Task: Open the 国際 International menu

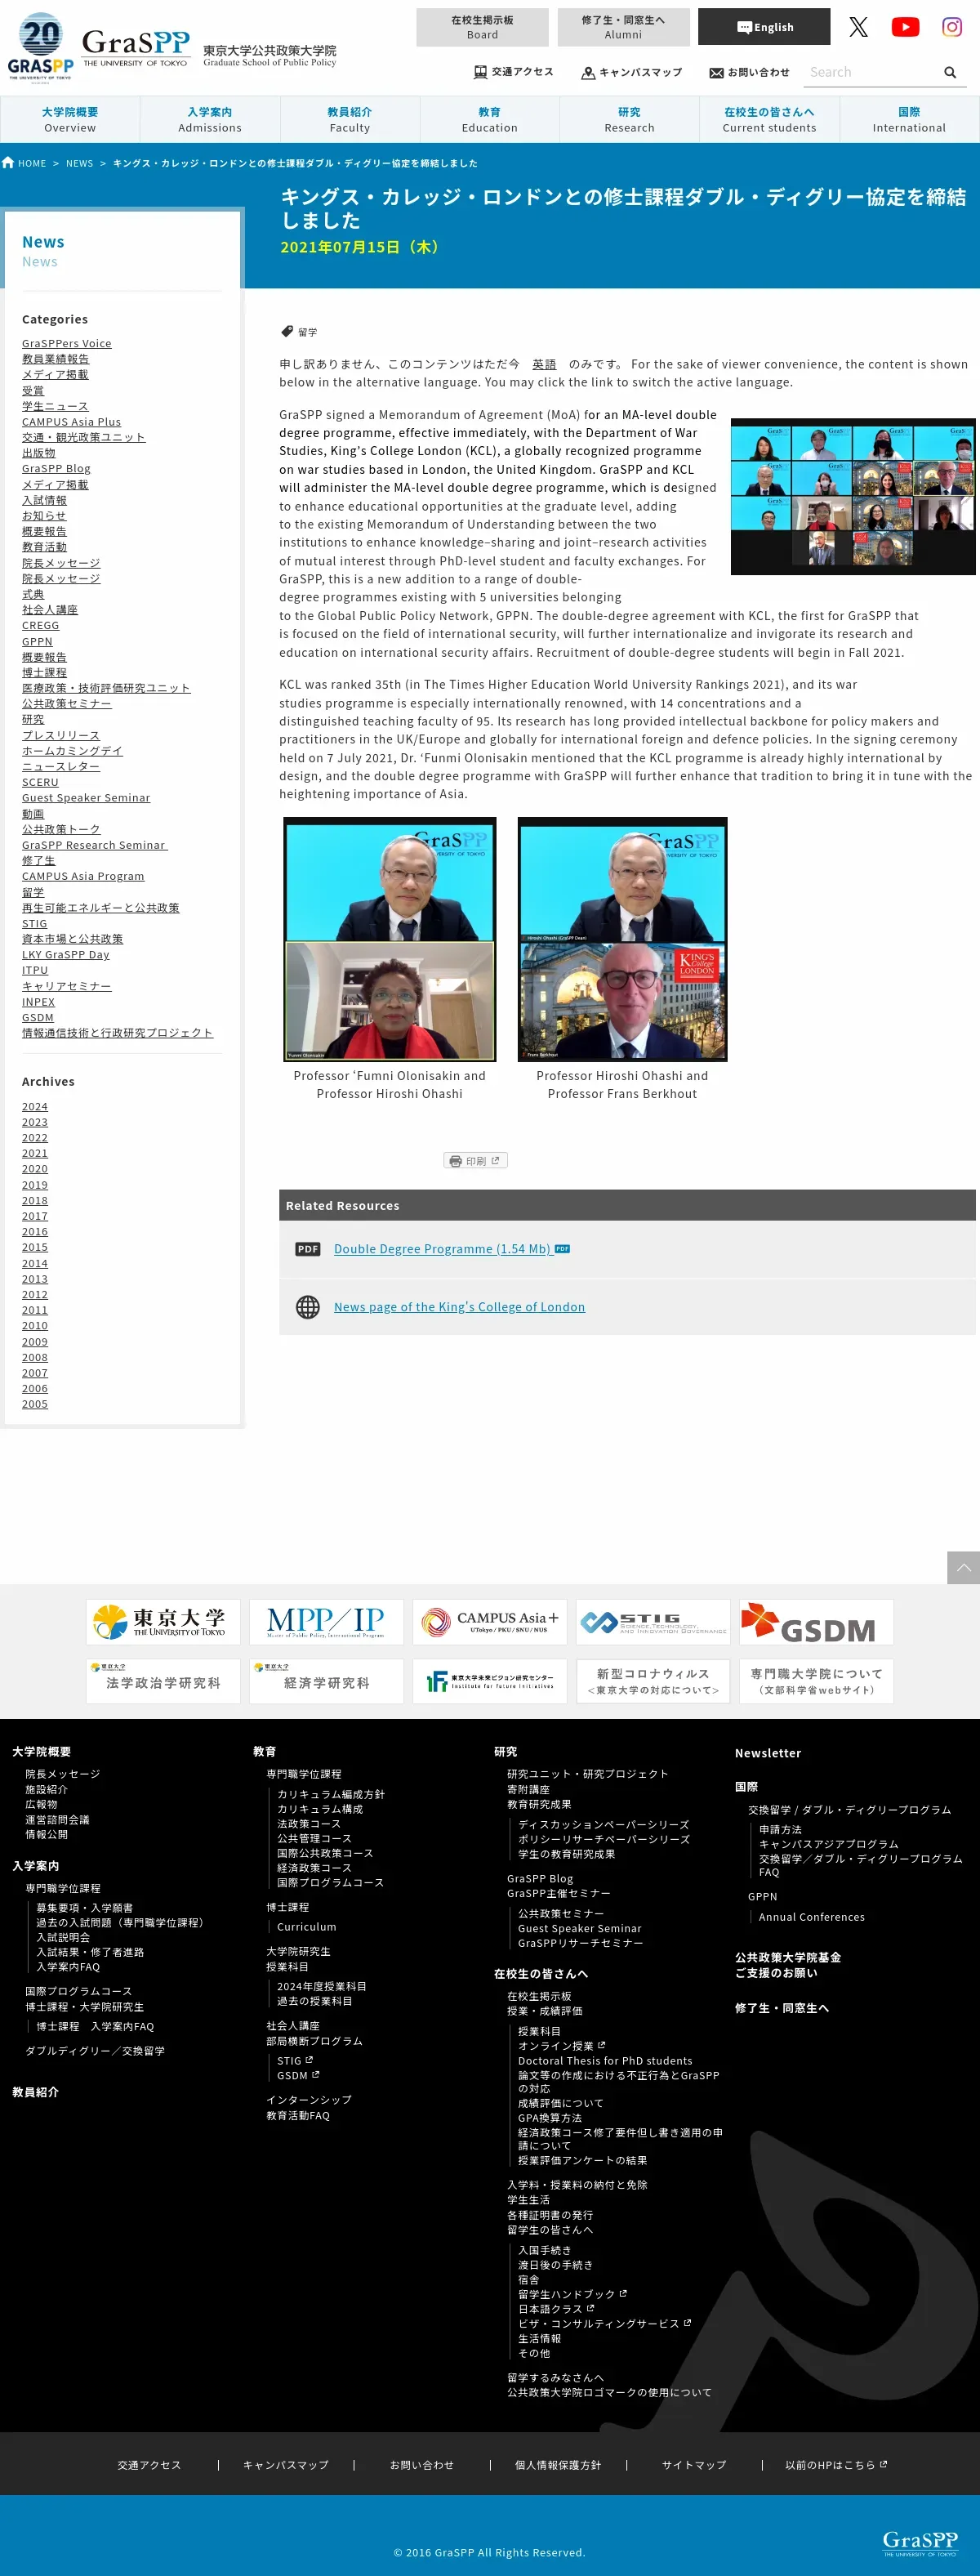Action: point(909,119)
